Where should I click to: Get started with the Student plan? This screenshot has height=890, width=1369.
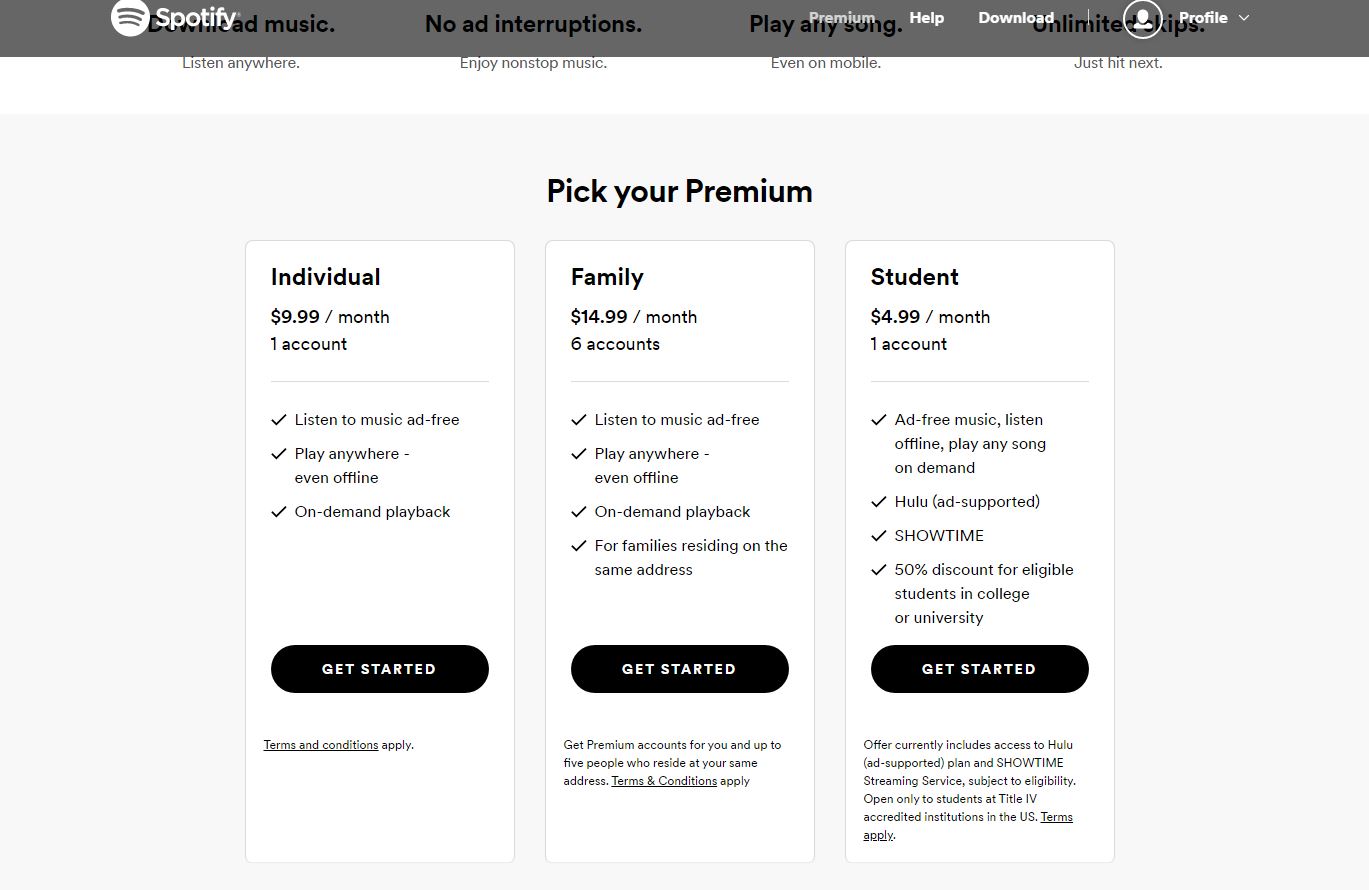pos(980,669)
